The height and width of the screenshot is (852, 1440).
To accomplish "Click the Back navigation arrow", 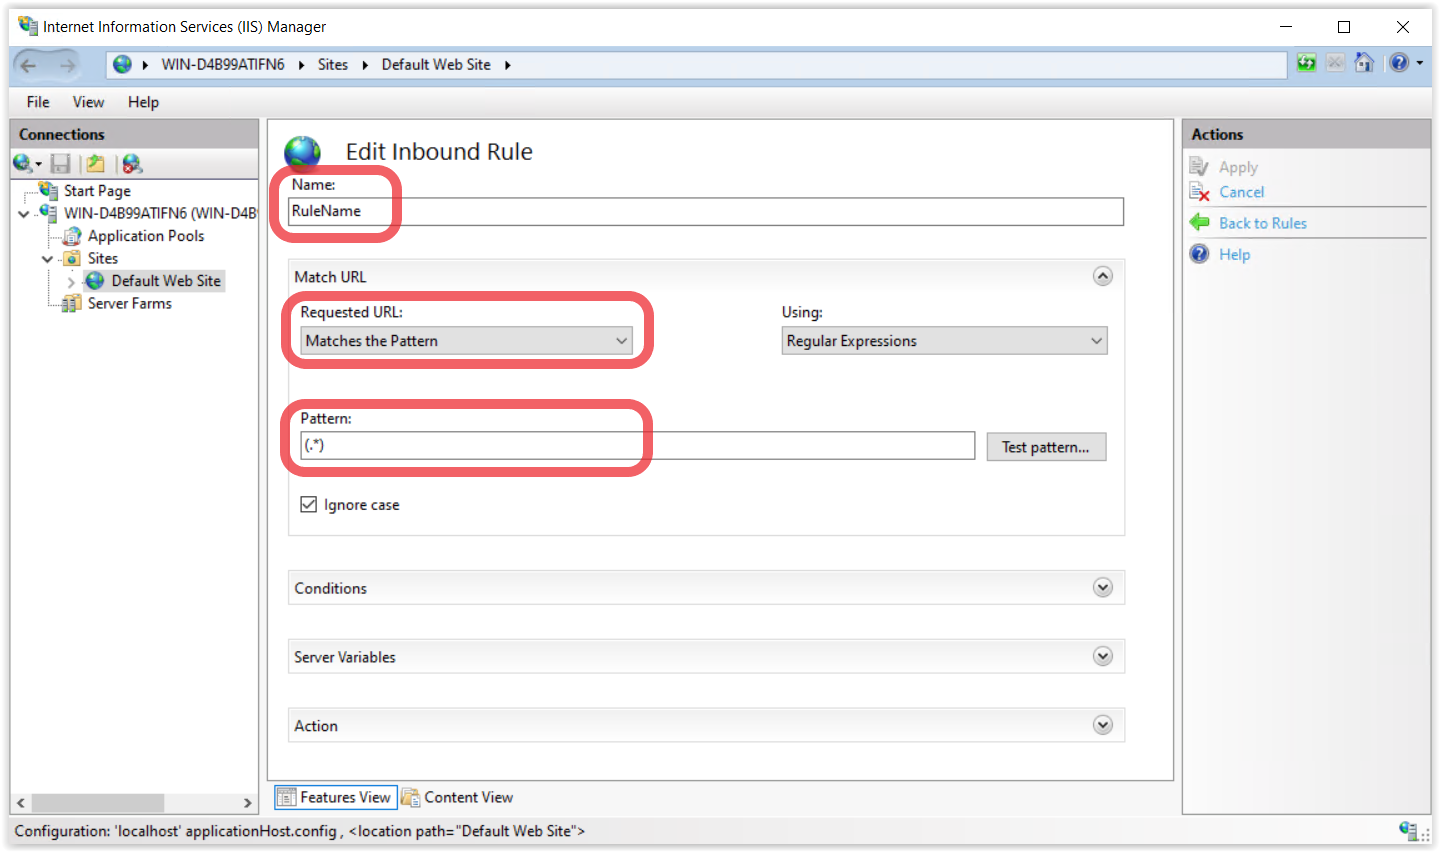I will pos(28,65).
